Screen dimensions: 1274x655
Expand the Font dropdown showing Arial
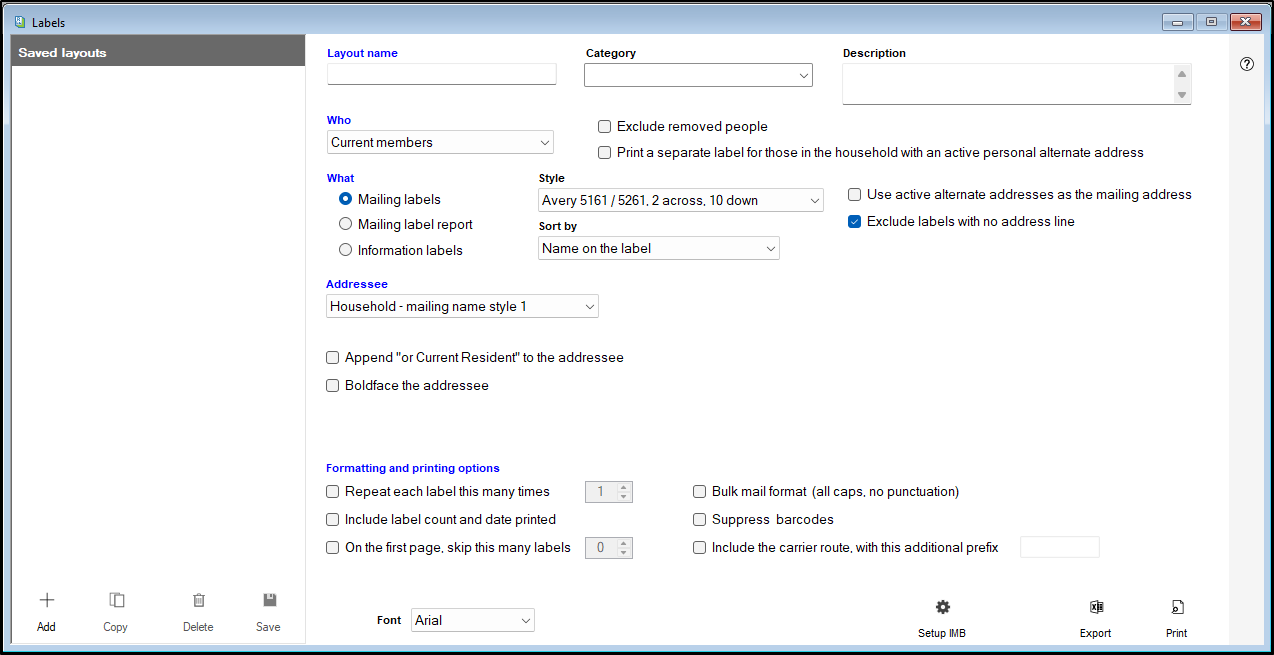473,621
